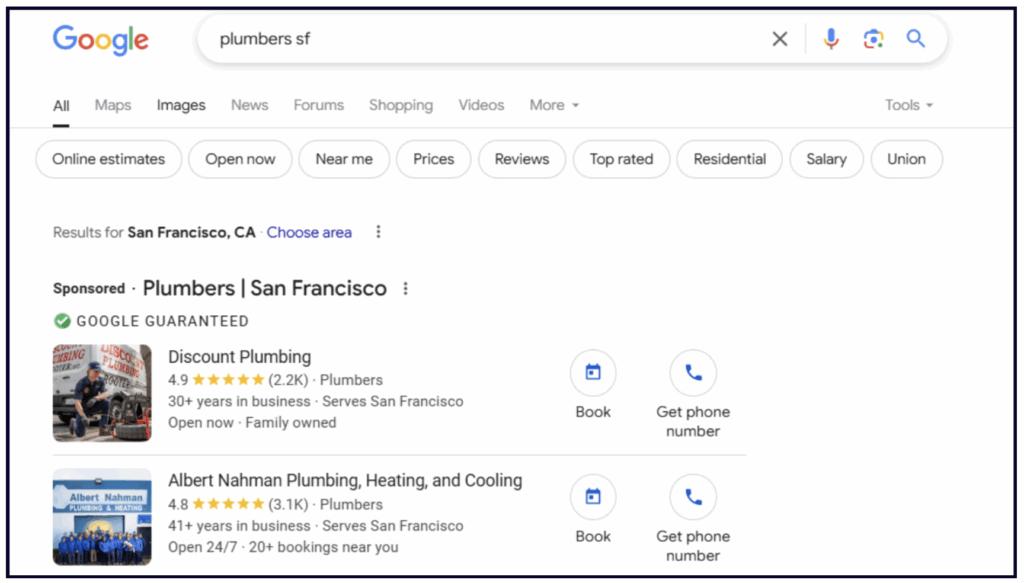Get phone number for Discount Plumbing
The height and width of the screenshot is (583, 1024).
[x=693, y=373]
